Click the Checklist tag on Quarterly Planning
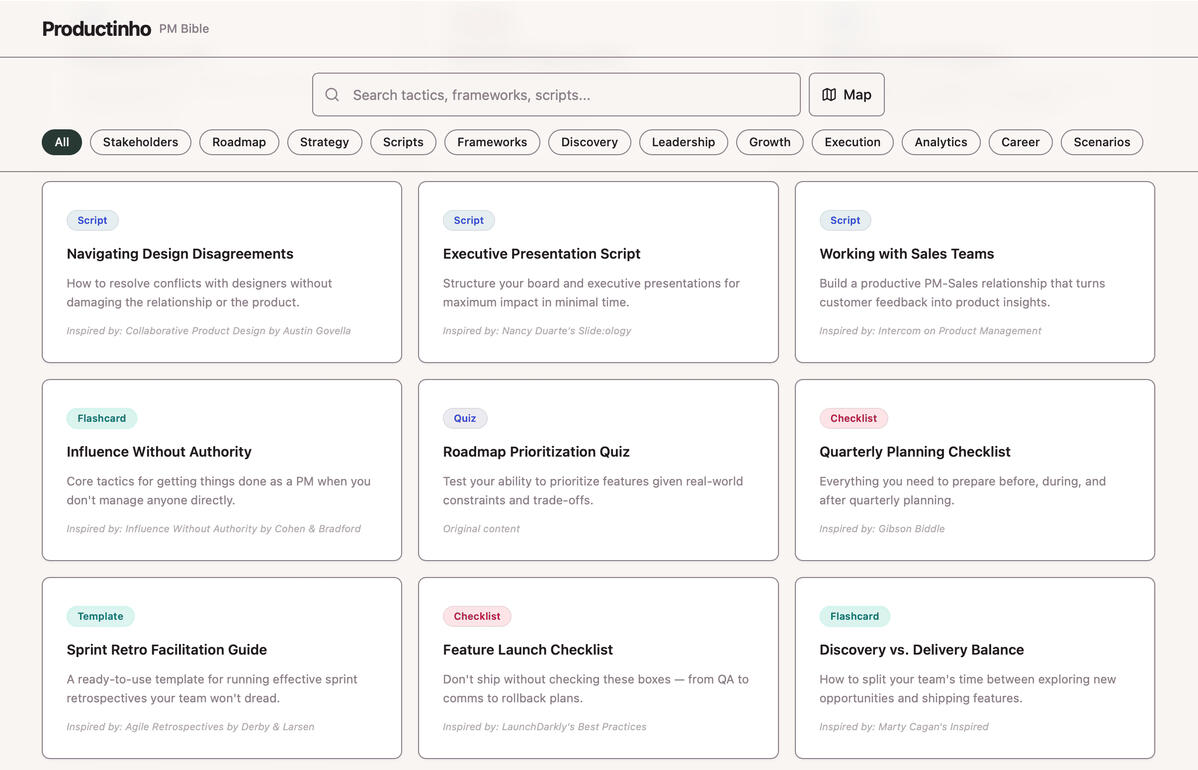 (853, 418)
